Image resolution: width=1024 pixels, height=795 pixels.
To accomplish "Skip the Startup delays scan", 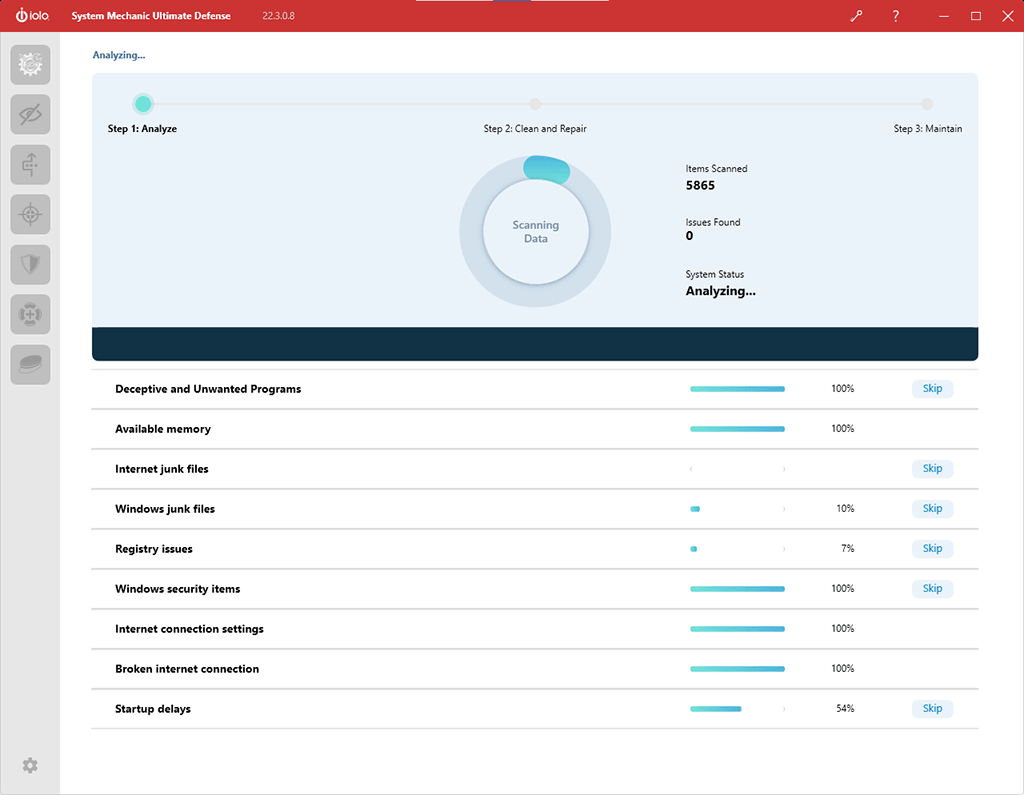I will tap(932, 709).
